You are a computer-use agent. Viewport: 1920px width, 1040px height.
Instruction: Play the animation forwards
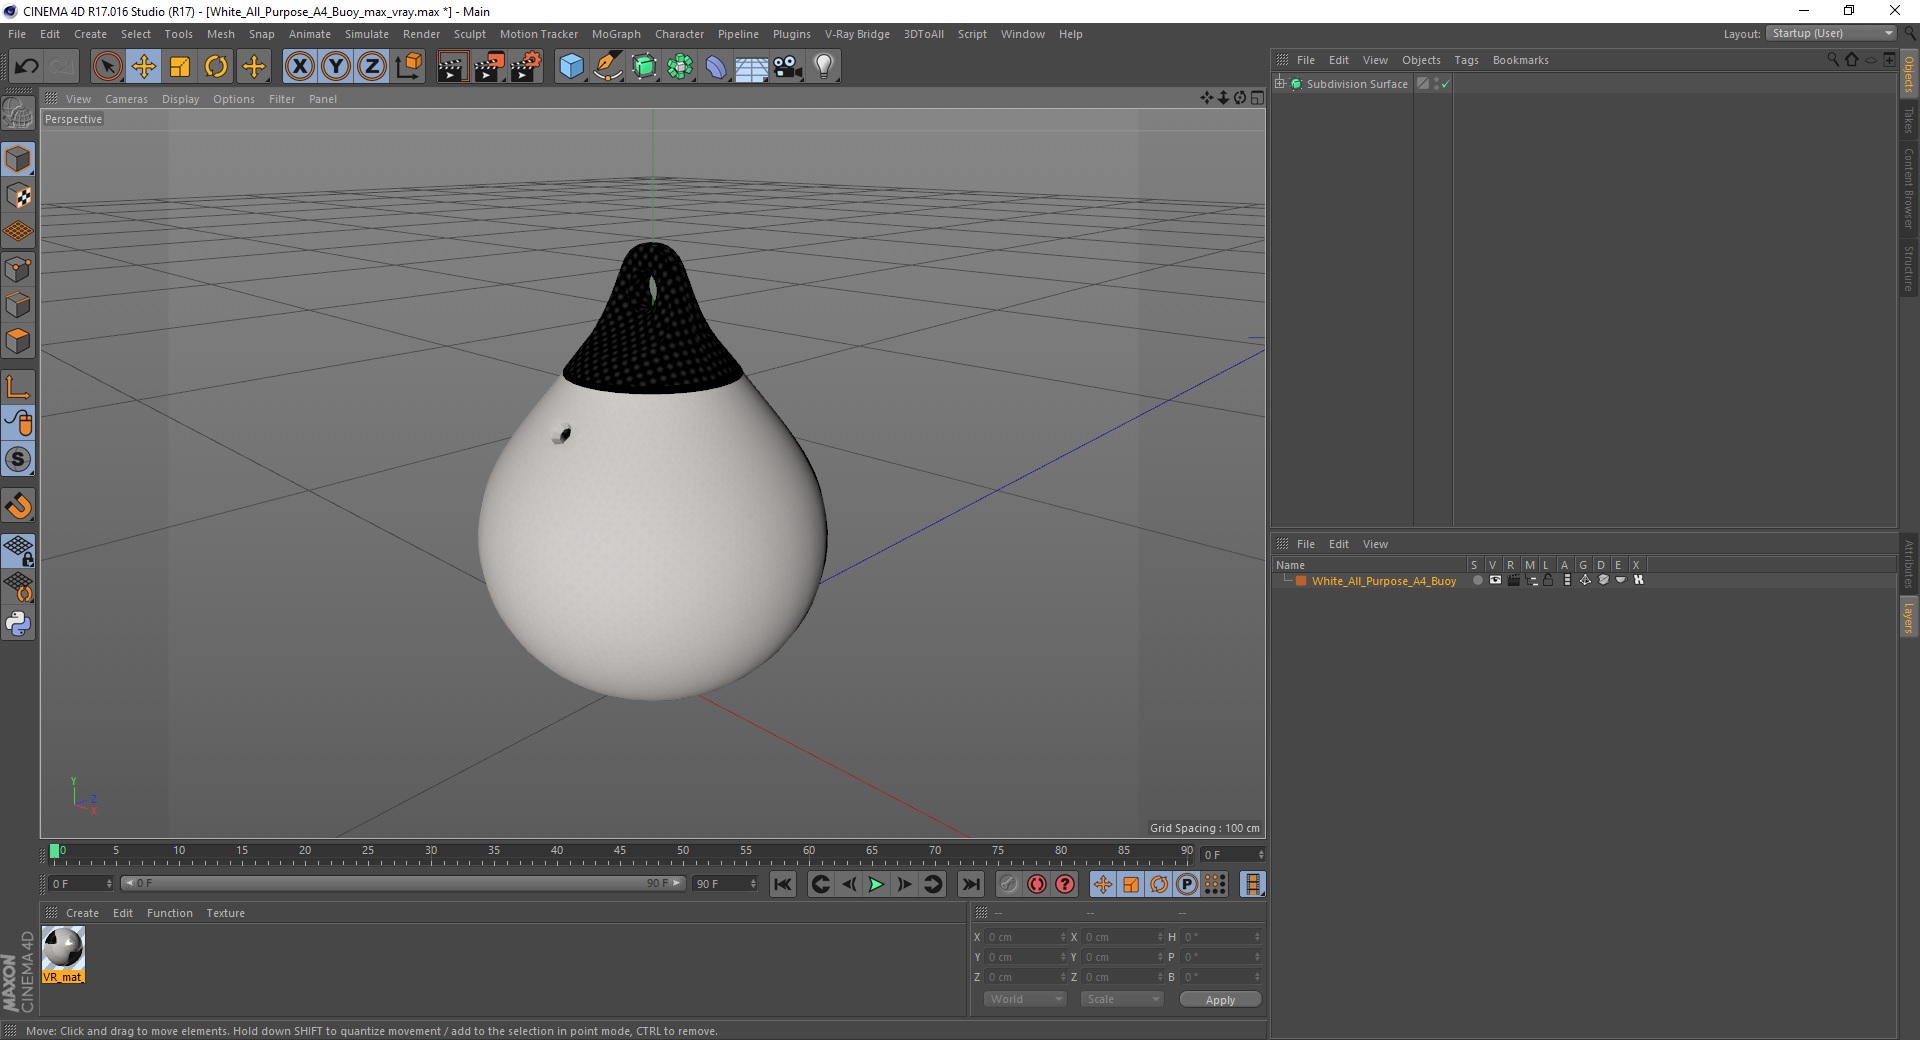pyautogui.click(x=876, y=884)
